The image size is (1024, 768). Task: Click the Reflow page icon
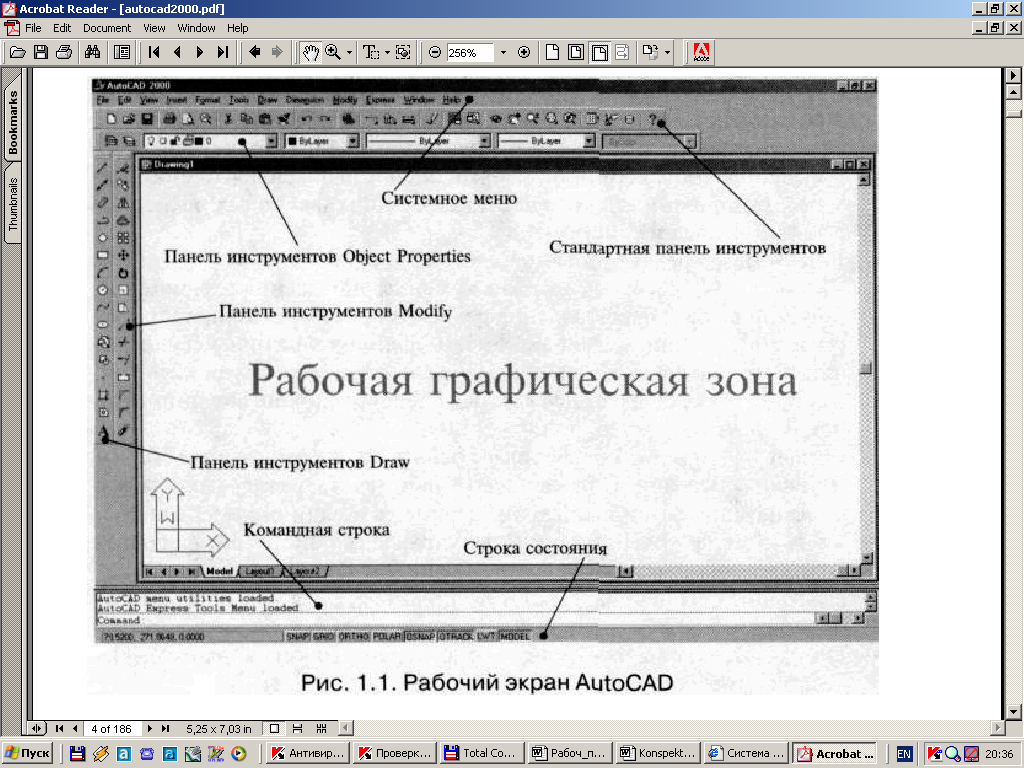tap(622, 52)
